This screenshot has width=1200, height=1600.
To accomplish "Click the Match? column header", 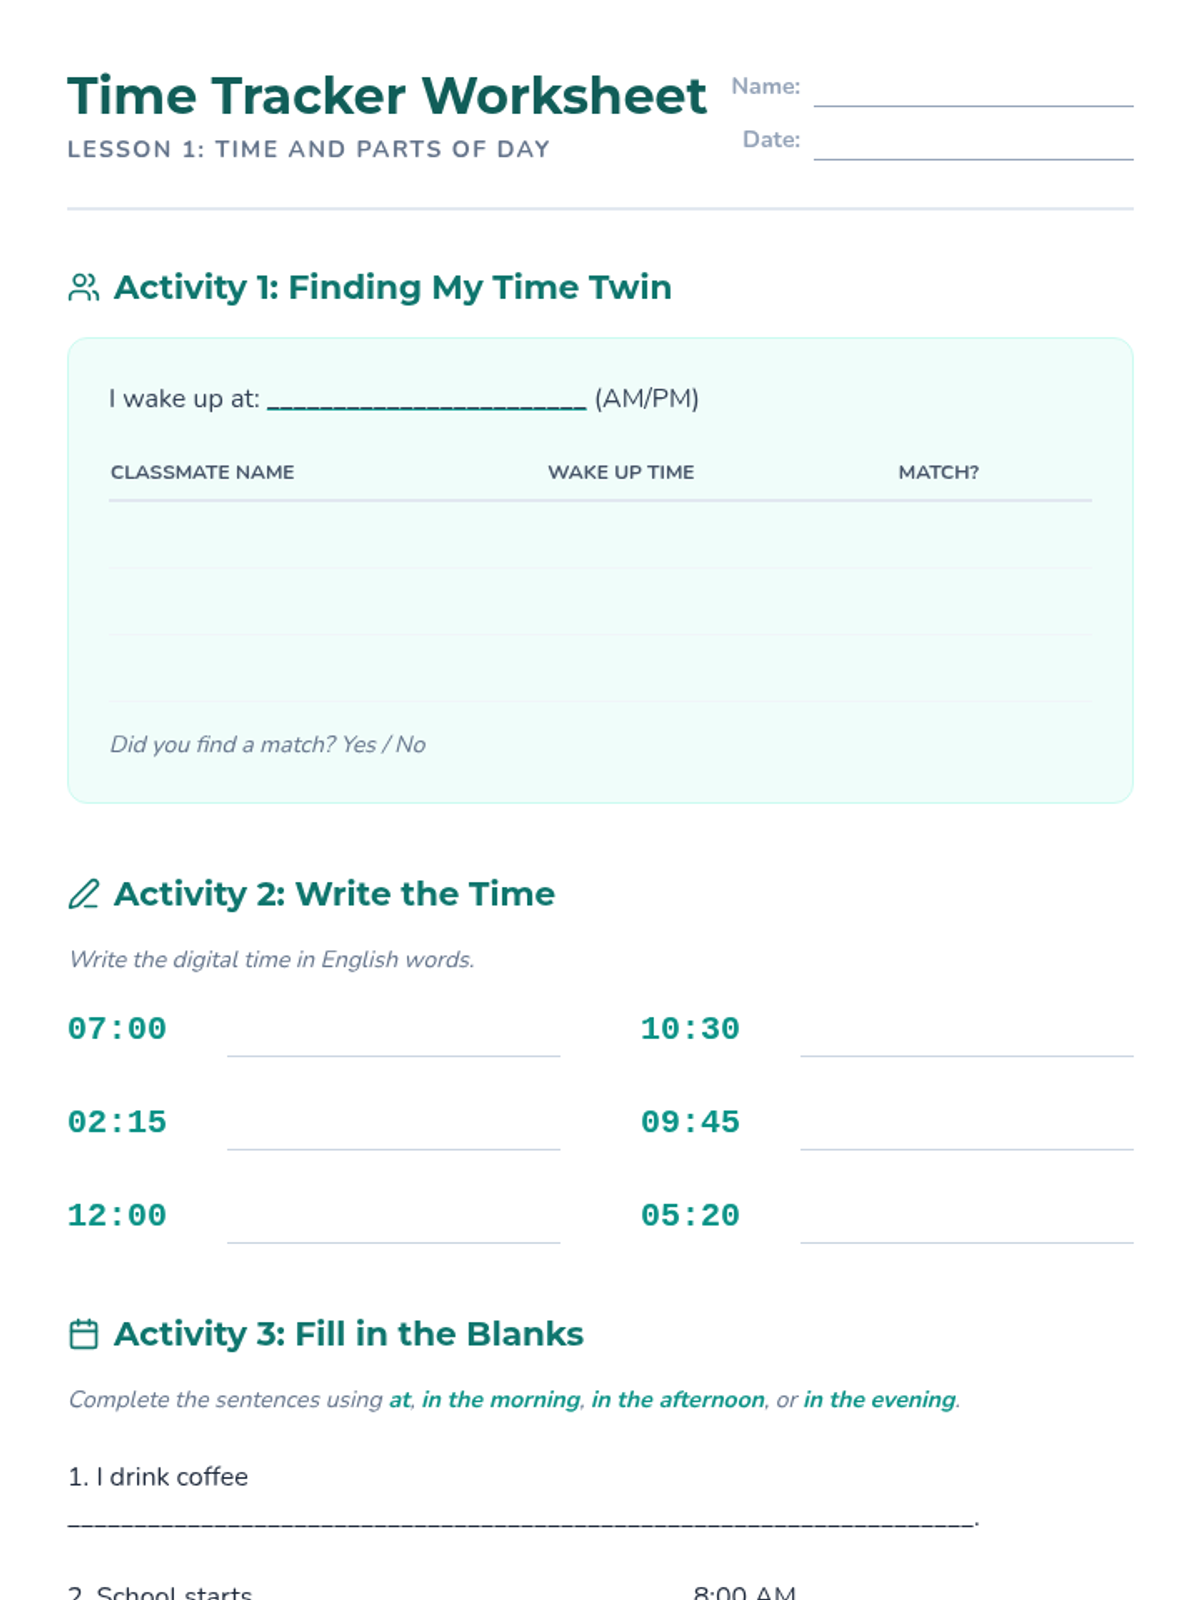I will tap(938, 472).
